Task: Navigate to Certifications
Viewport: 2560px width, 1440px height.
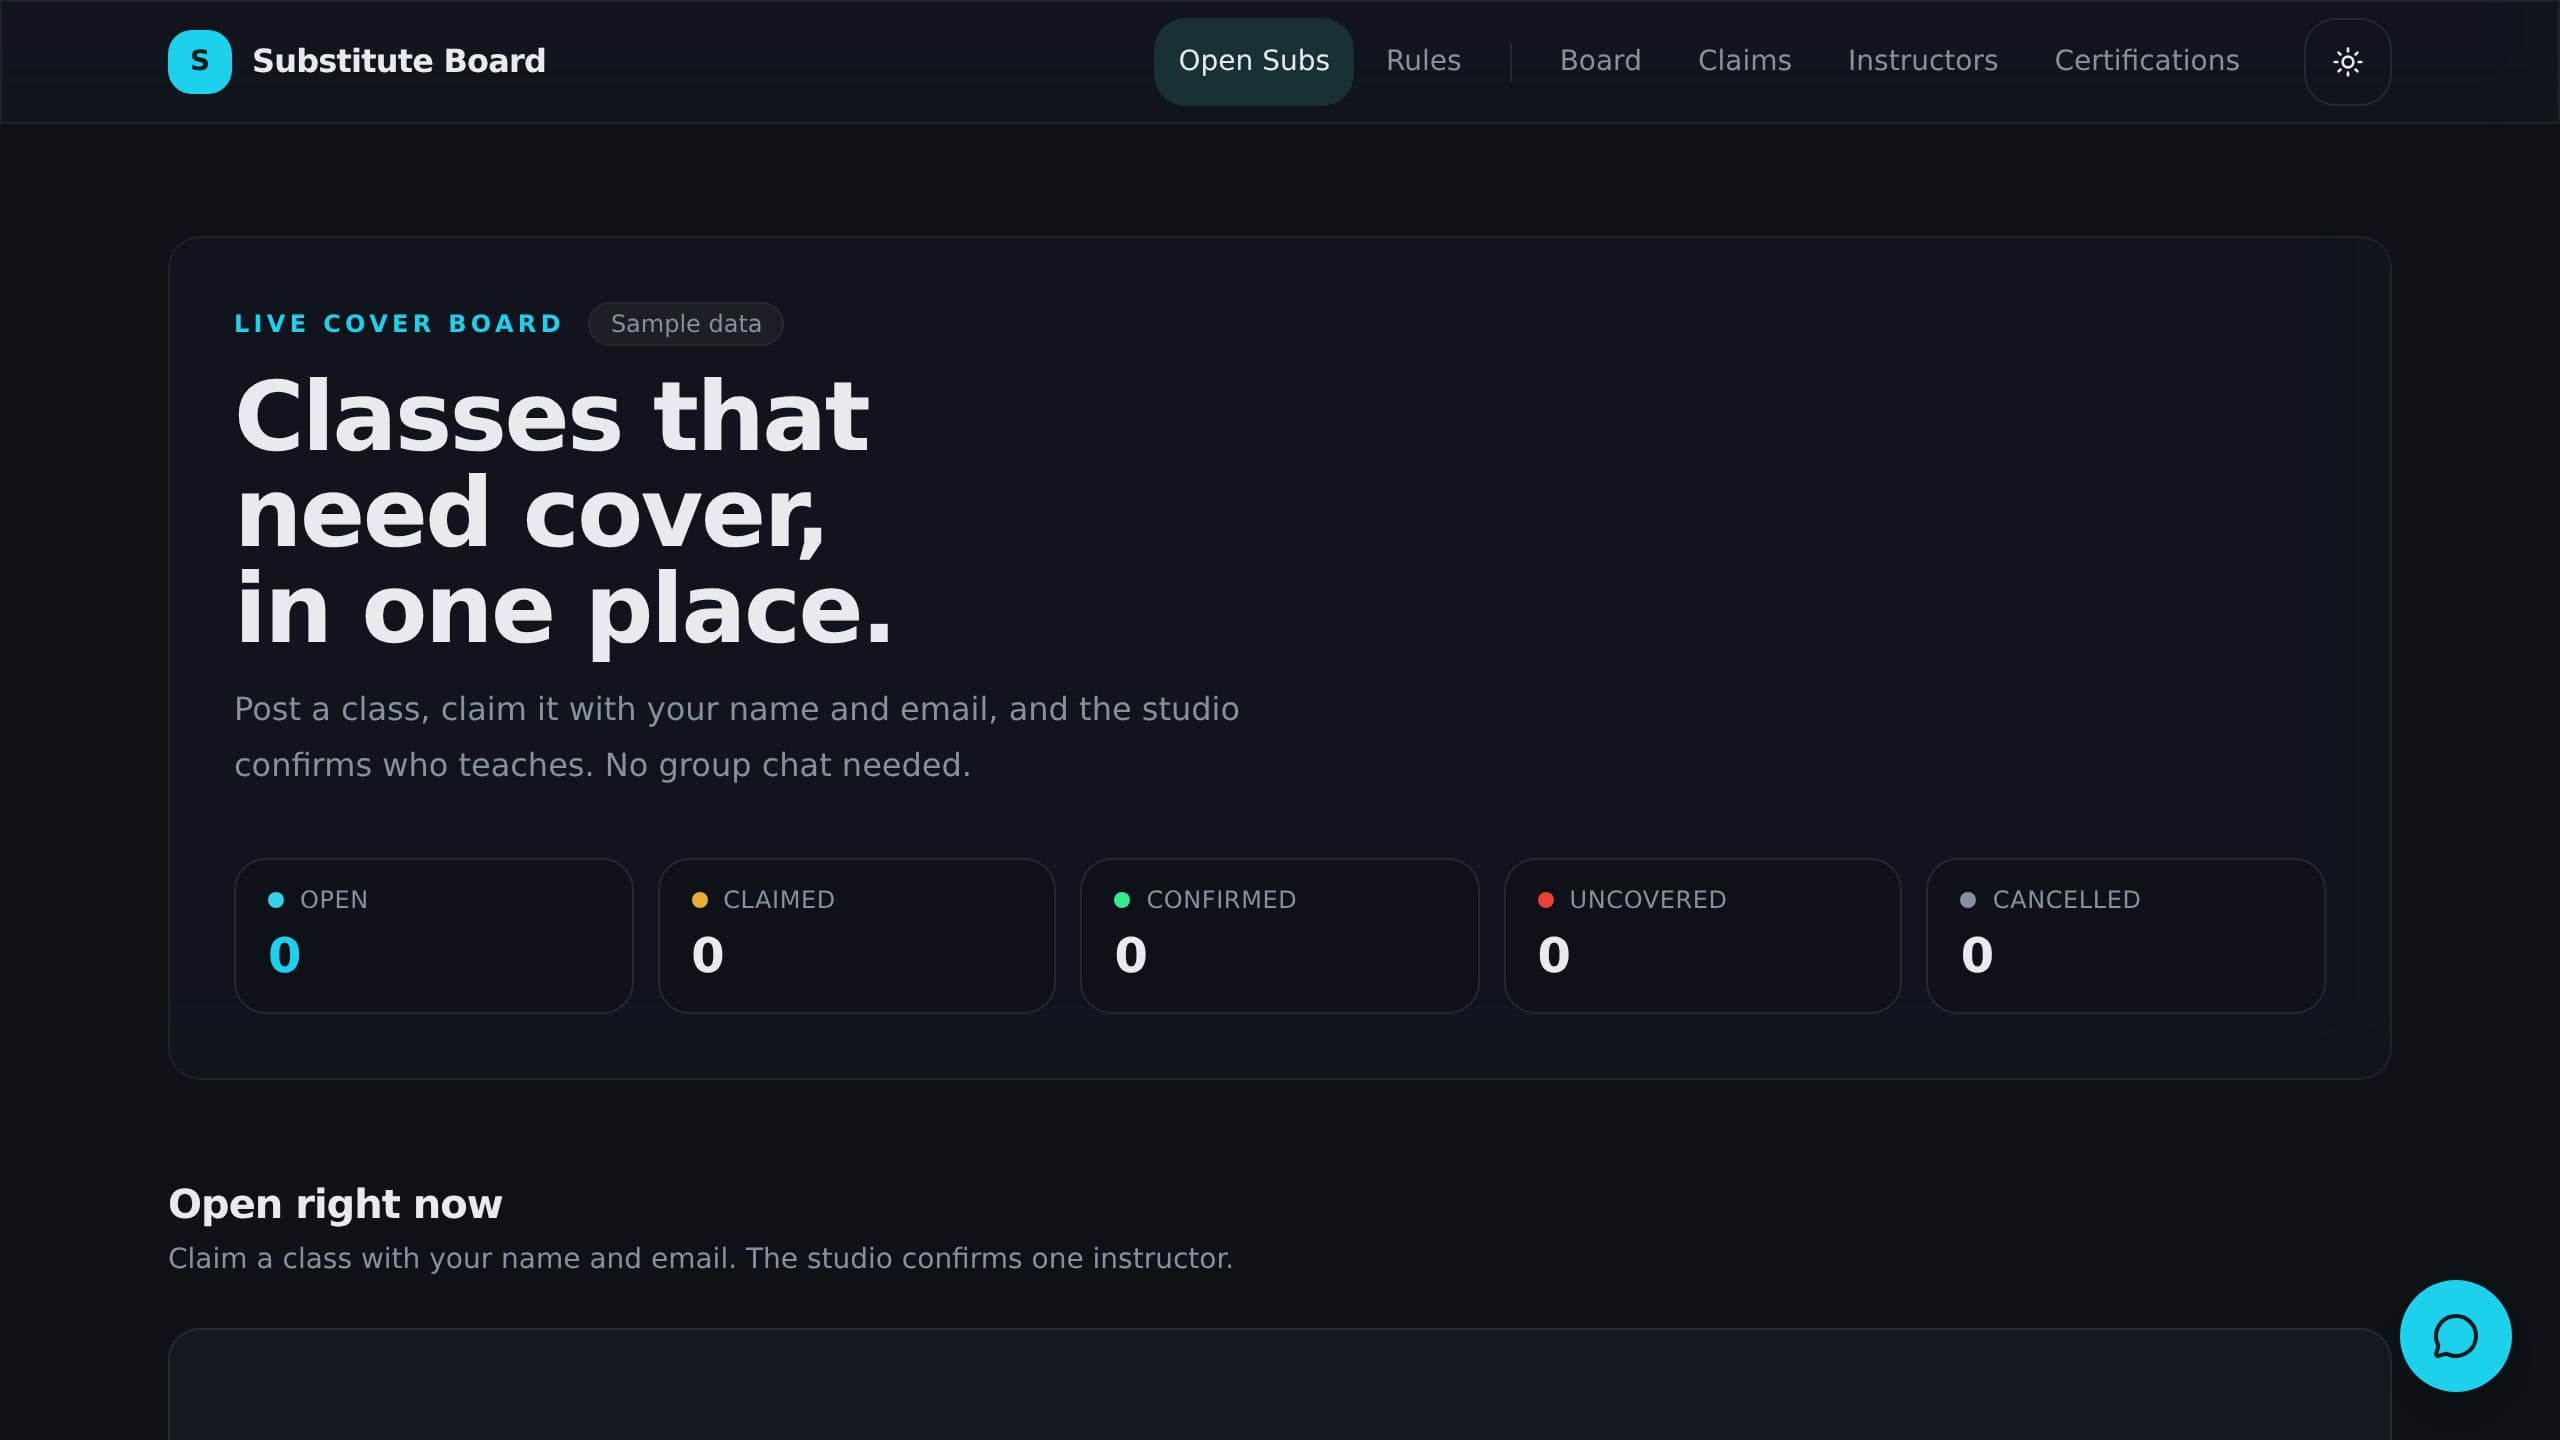Action: pos(2146,61)
